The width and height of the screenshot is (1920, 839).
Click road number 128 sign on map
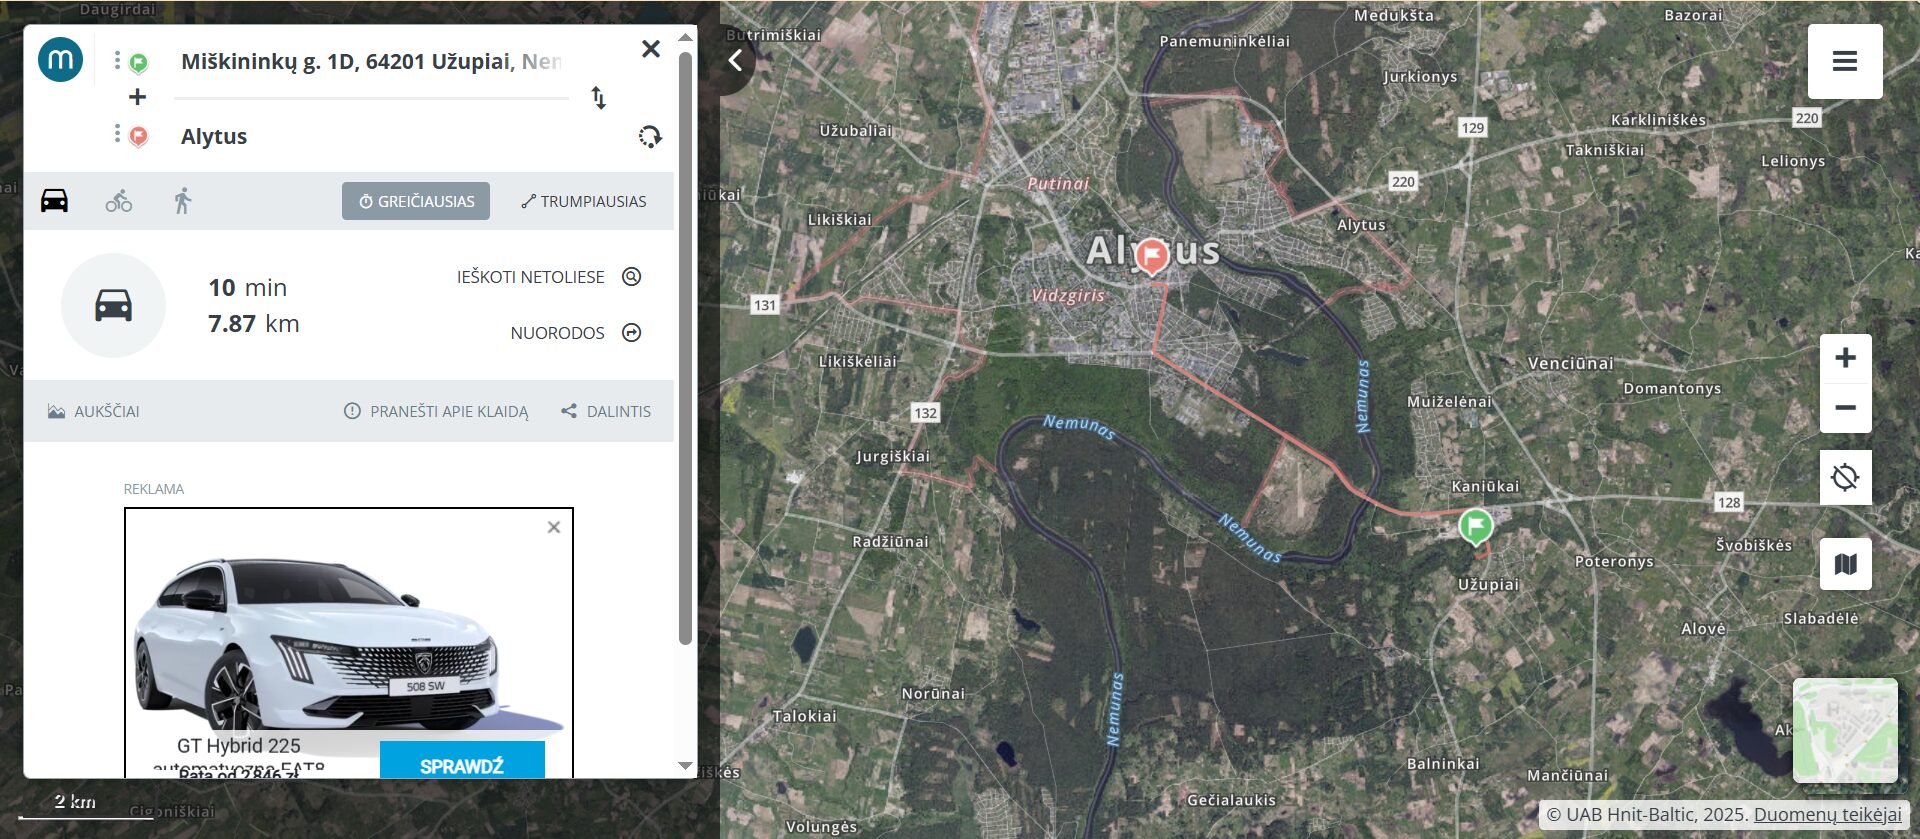[1729, 502]
